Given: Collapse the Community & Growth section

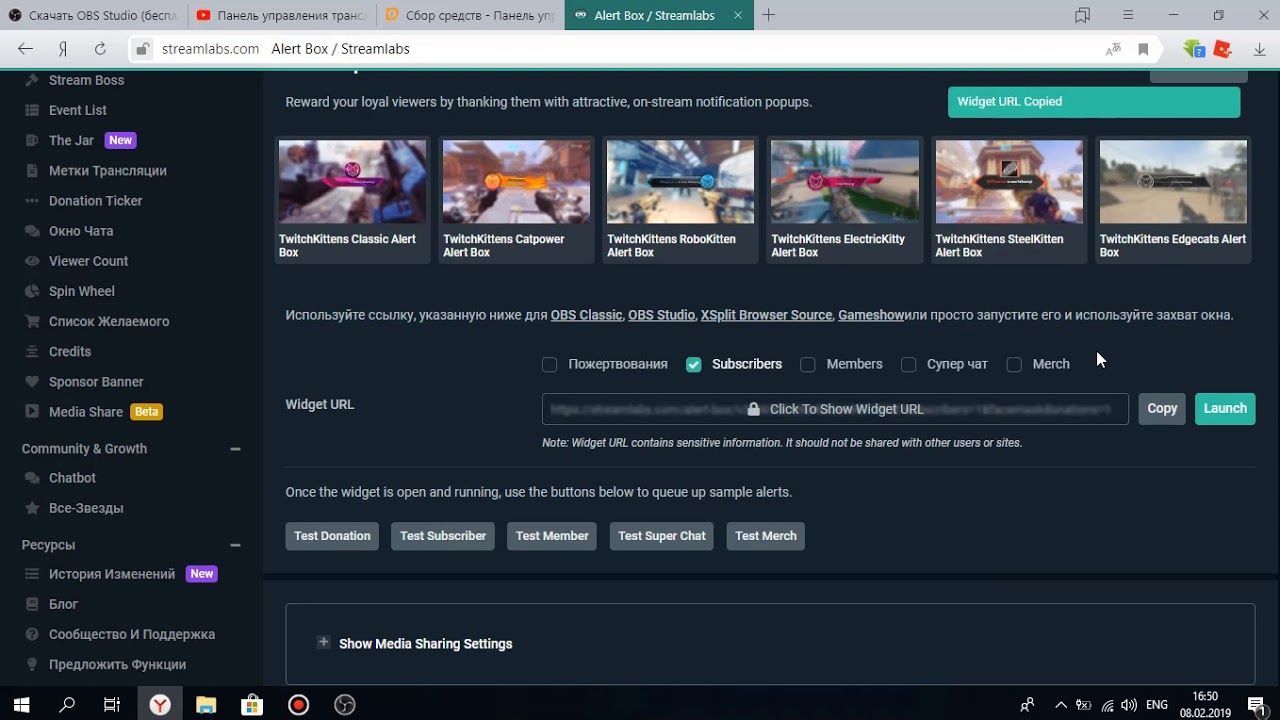Looking at the screenshot, I should point(235,449).
